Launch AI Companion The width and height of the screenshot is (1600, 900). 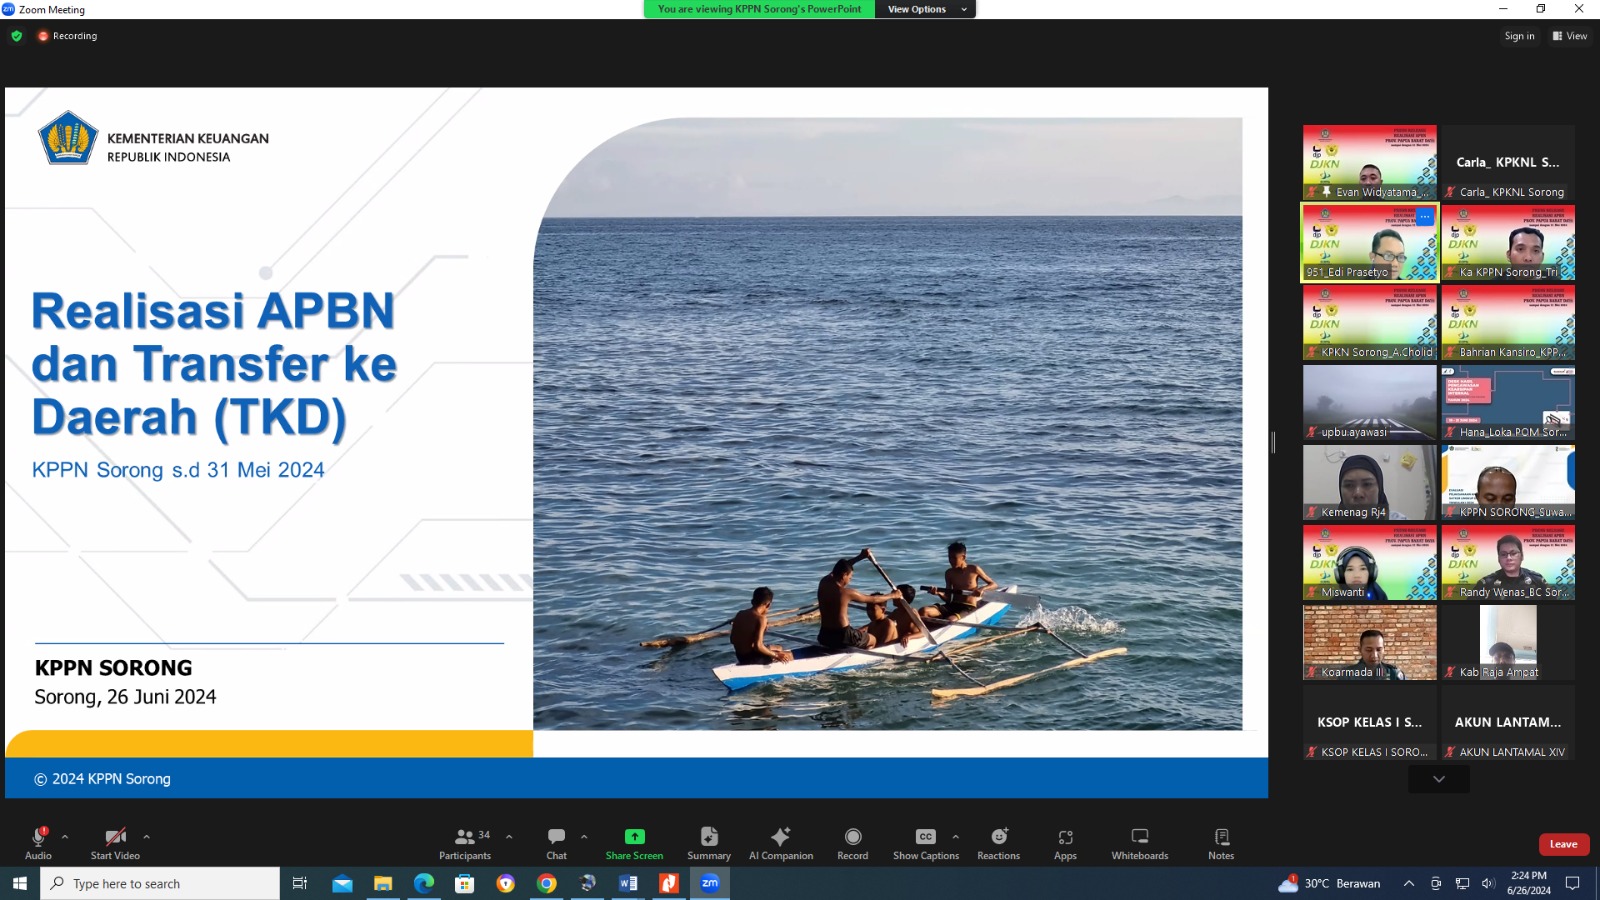point(781,838)
